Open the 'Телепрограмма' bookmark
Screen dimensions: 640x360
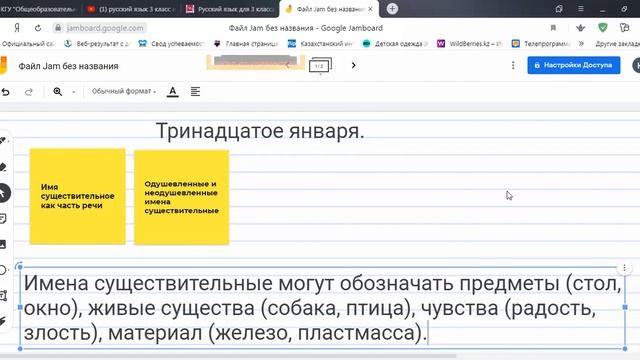[x=541, y=44]
